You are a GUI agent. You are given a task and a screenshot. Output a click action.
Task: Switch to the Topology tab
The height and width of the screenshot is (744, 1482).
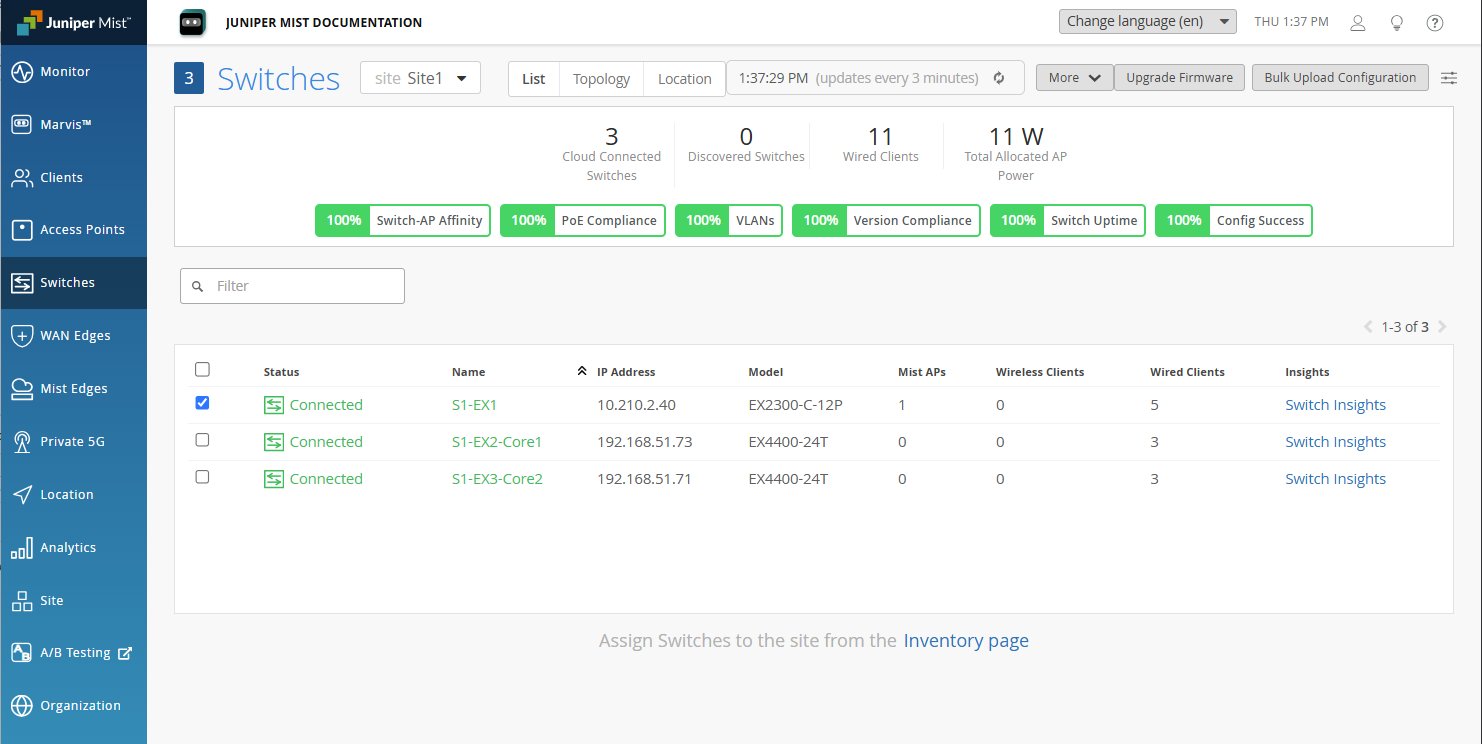601,79
